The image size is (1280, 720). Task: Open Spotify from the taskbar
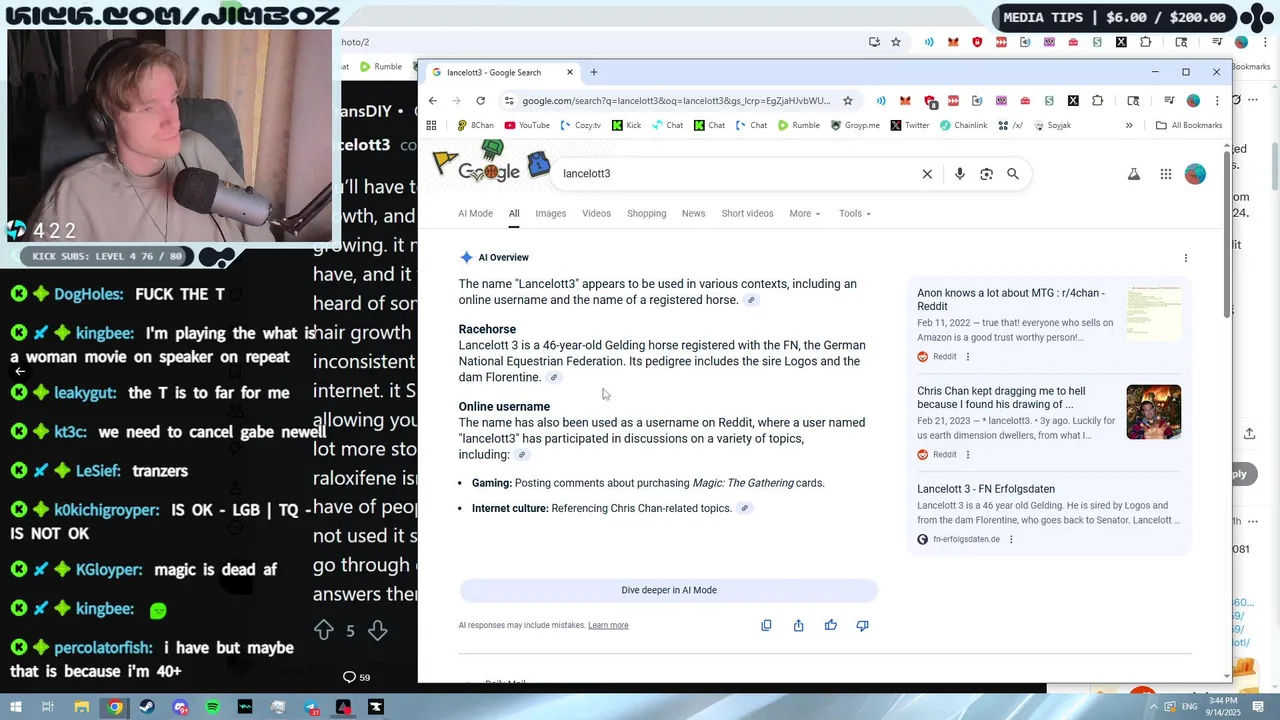(x=213, y=707)
